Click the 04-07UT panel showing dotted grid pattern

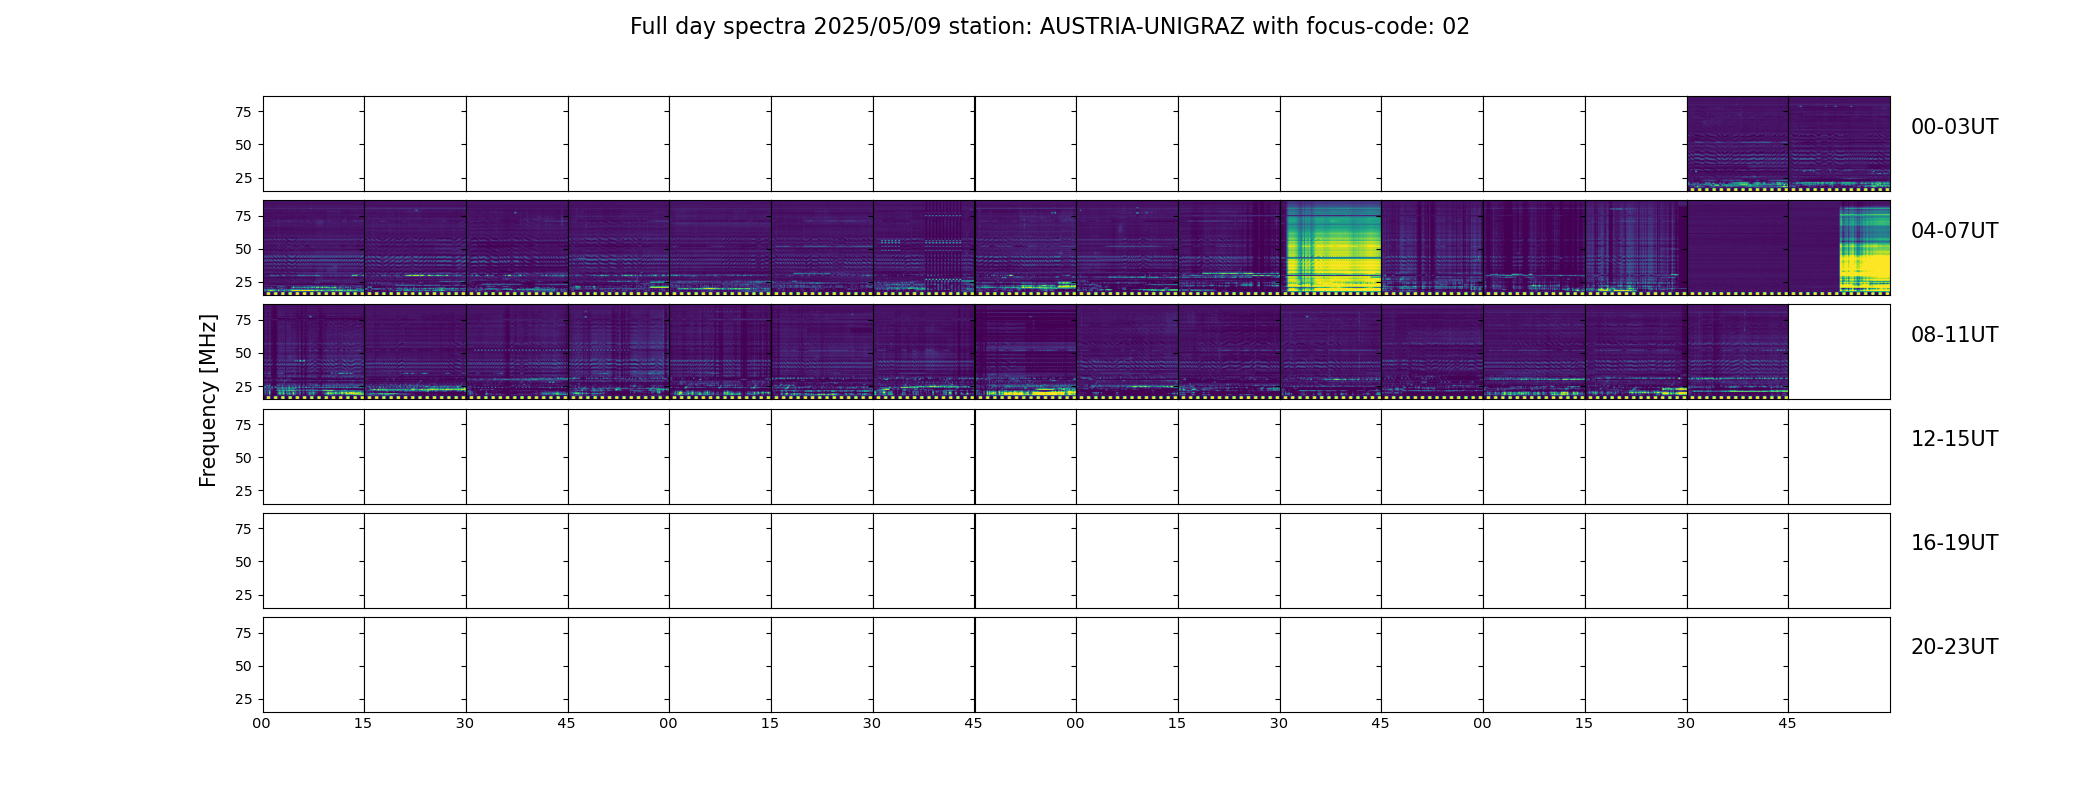coord(923,247)
